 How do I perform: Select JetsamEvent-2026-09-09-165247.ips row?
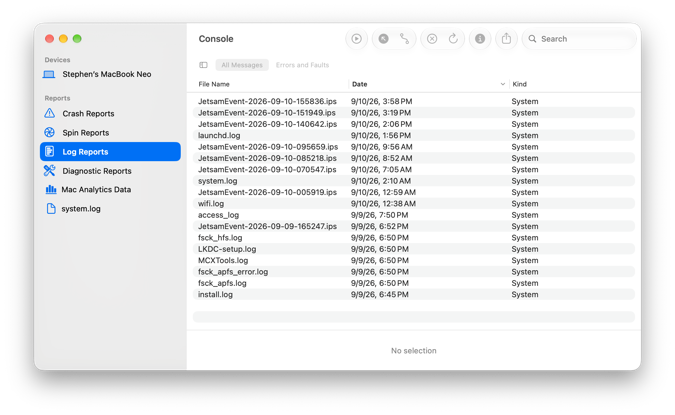(x=414, y=226)
